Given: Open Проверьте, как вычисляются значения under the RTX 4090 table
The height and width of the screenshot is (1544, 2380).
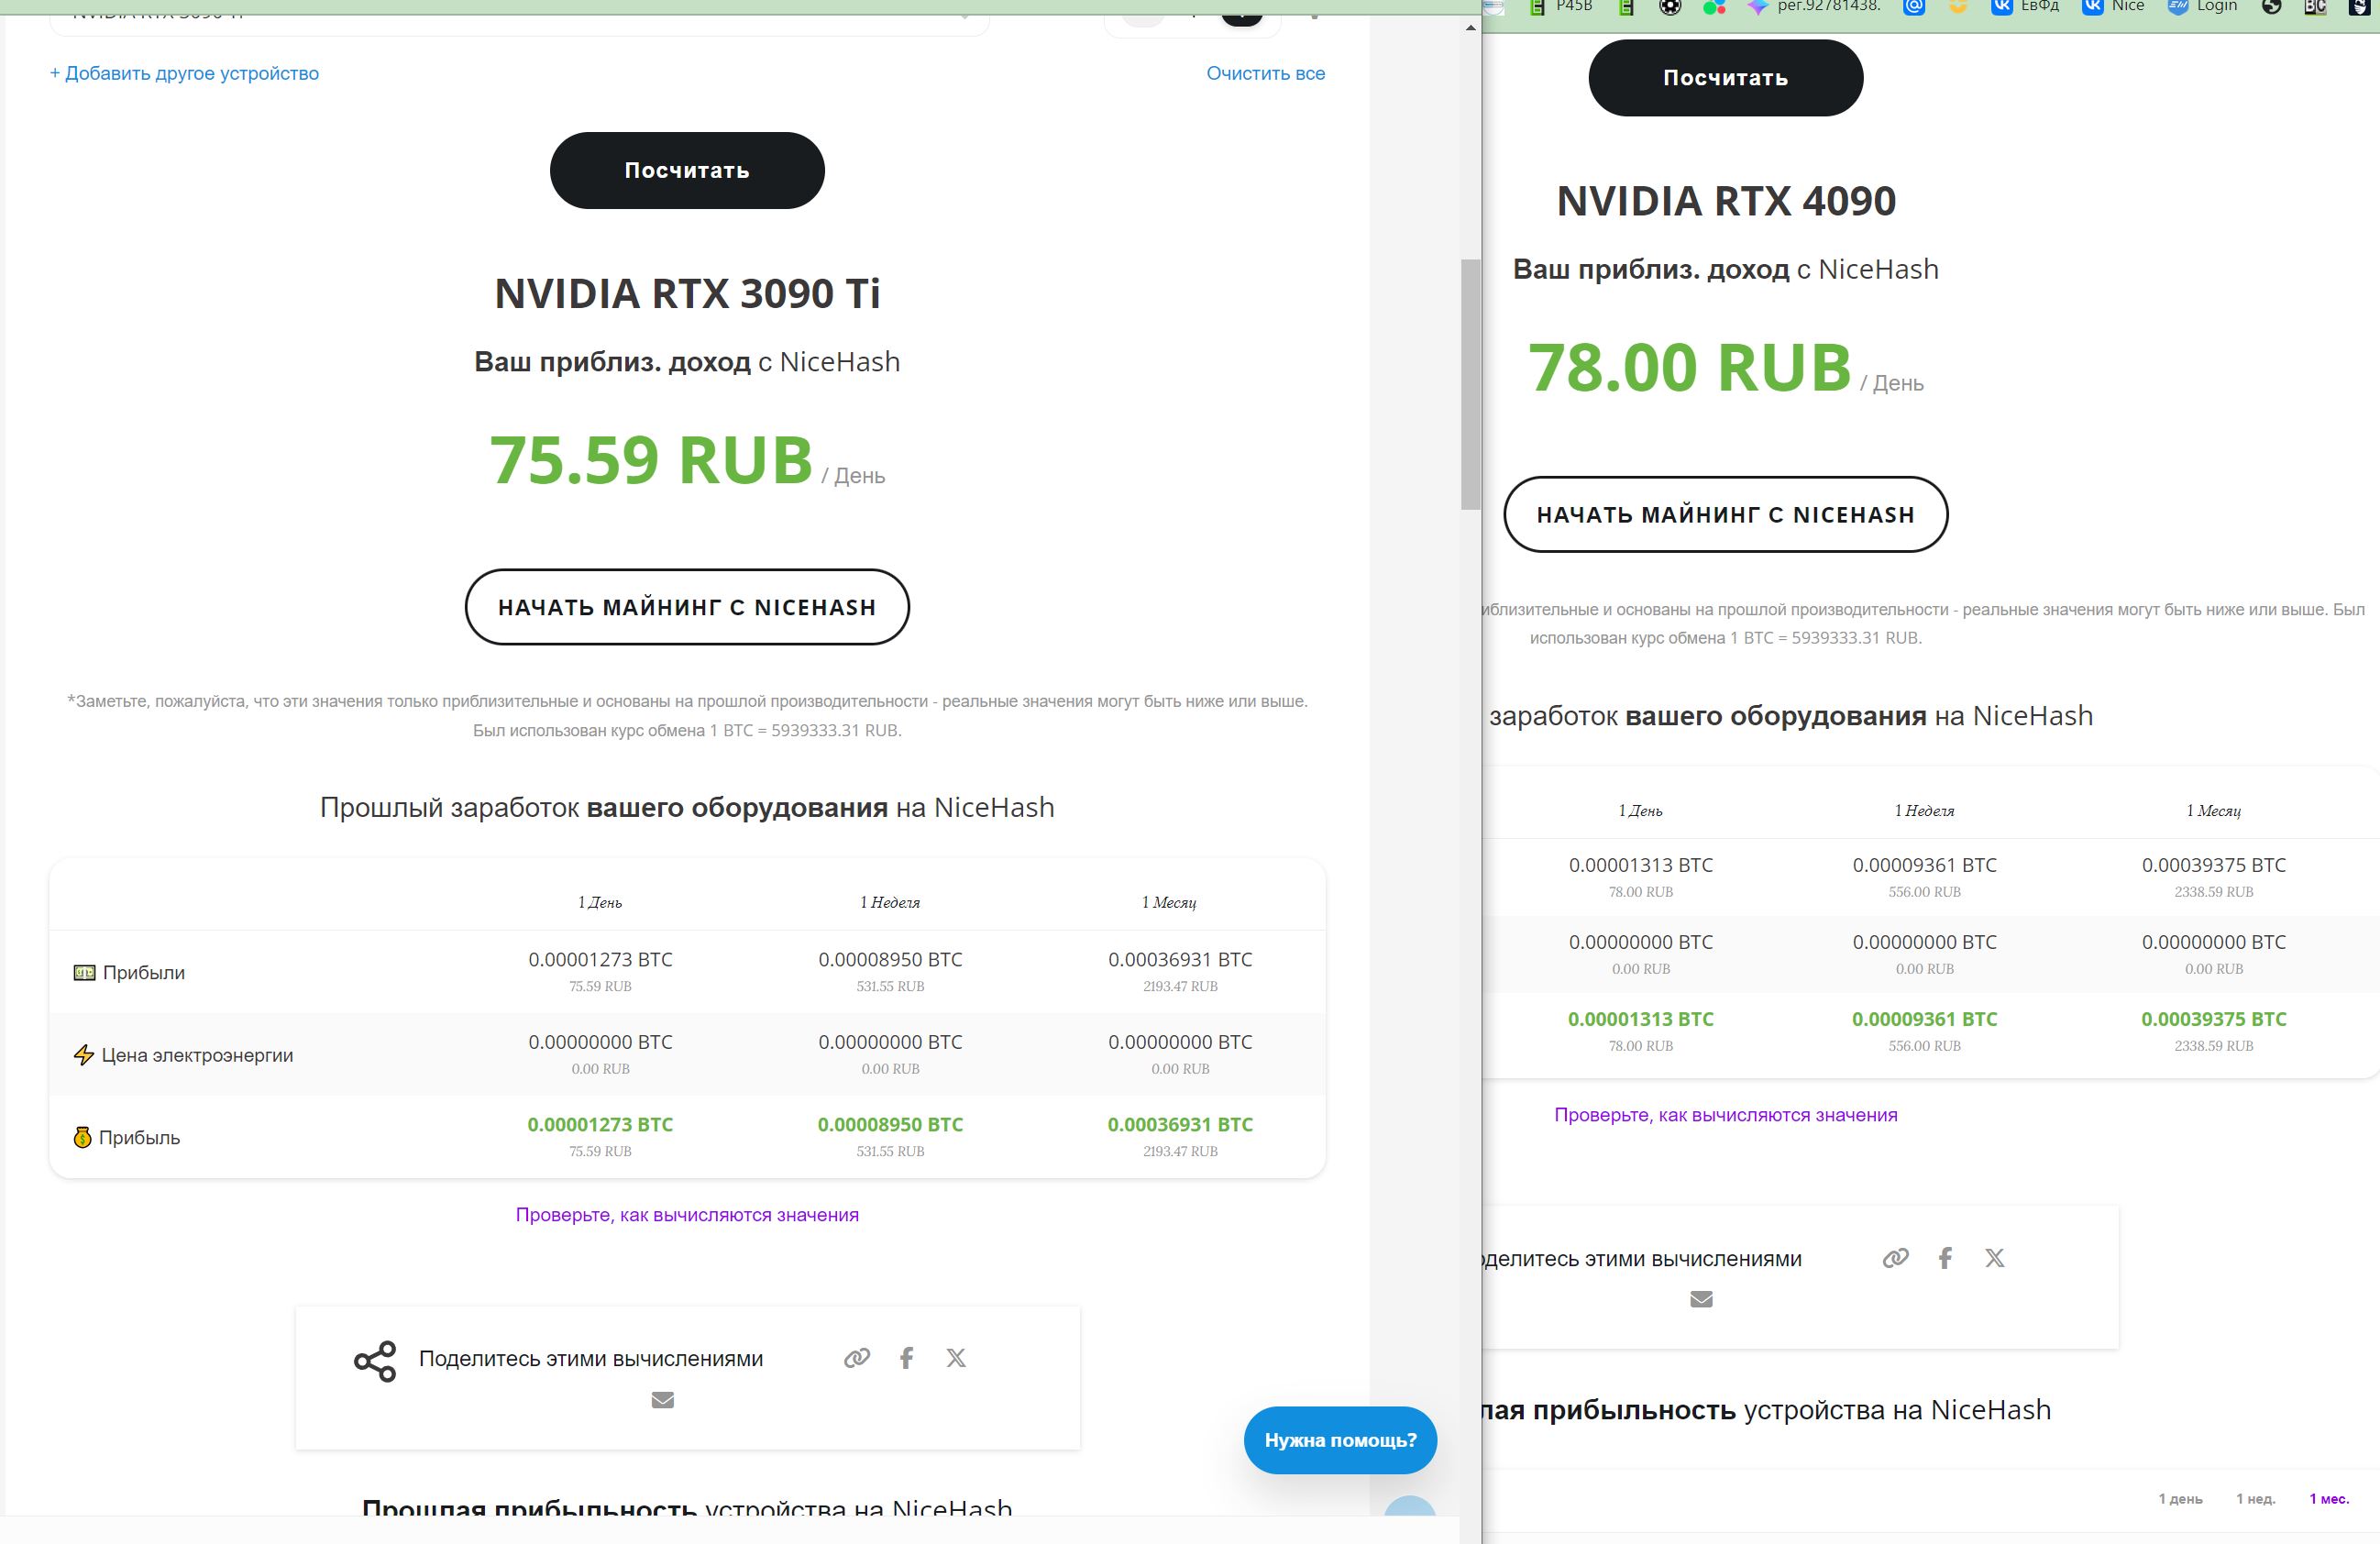Looking at the screenshot, I should (1725, 1115).
